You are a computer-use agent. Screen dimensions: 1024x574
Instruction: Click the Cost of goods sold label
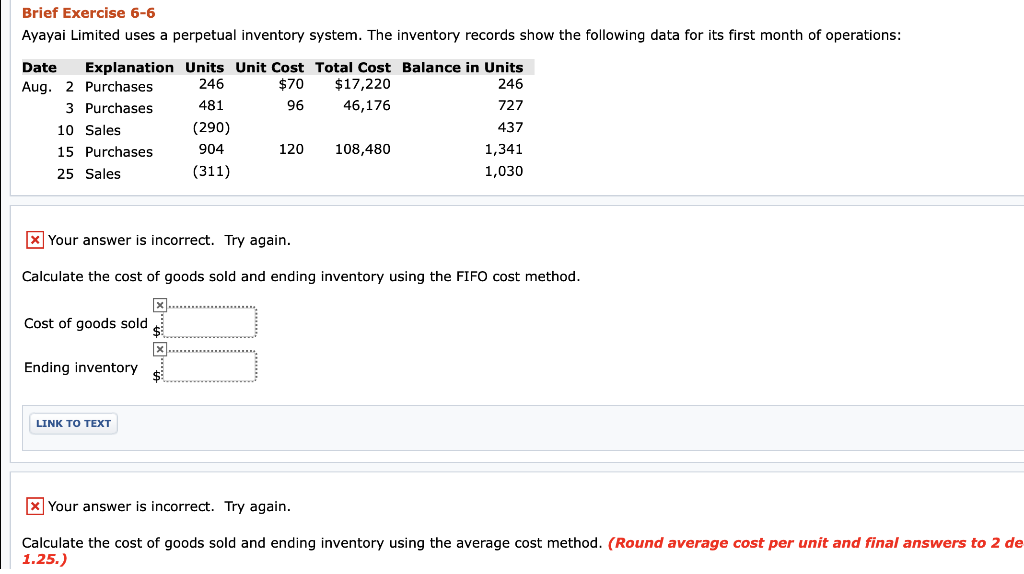click(86, 323)
